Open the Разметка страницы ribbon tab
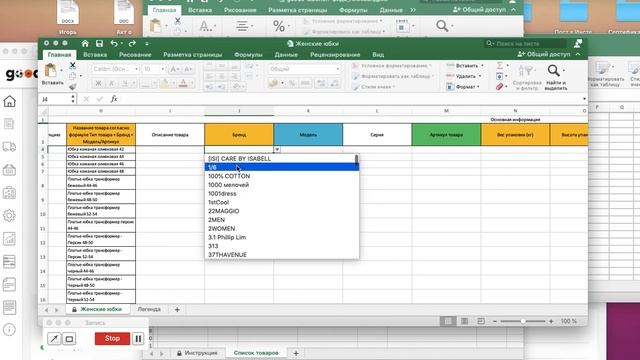The image size is (640, 360). (x=193, y=54)
